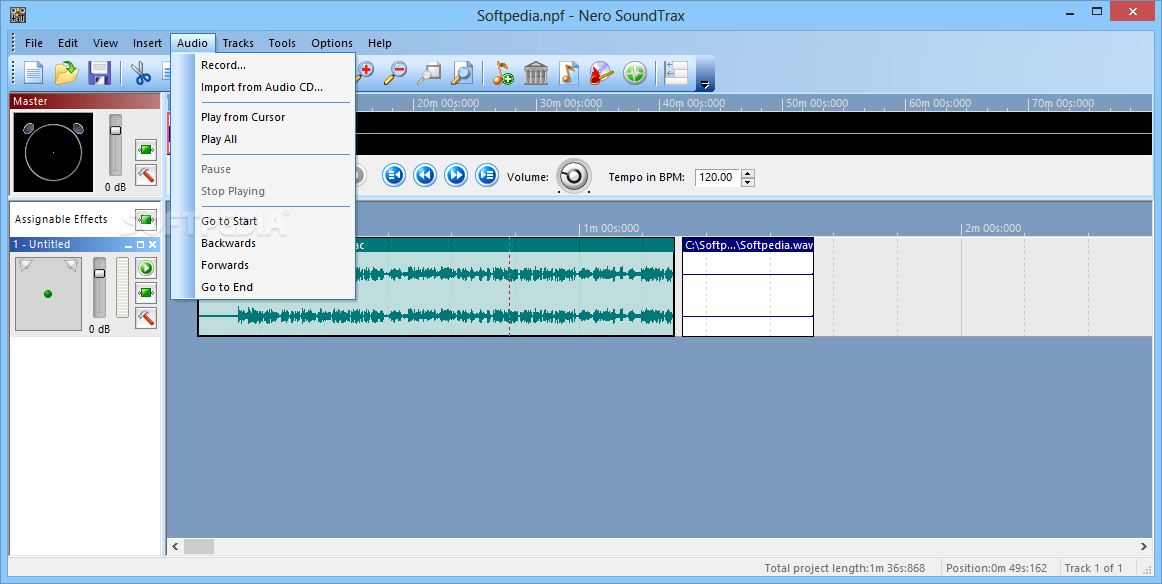Click the Nero SoundTrax title bar icon
Image resolution: width=1162 pixels, height=584 pixels.
(18, 14)
